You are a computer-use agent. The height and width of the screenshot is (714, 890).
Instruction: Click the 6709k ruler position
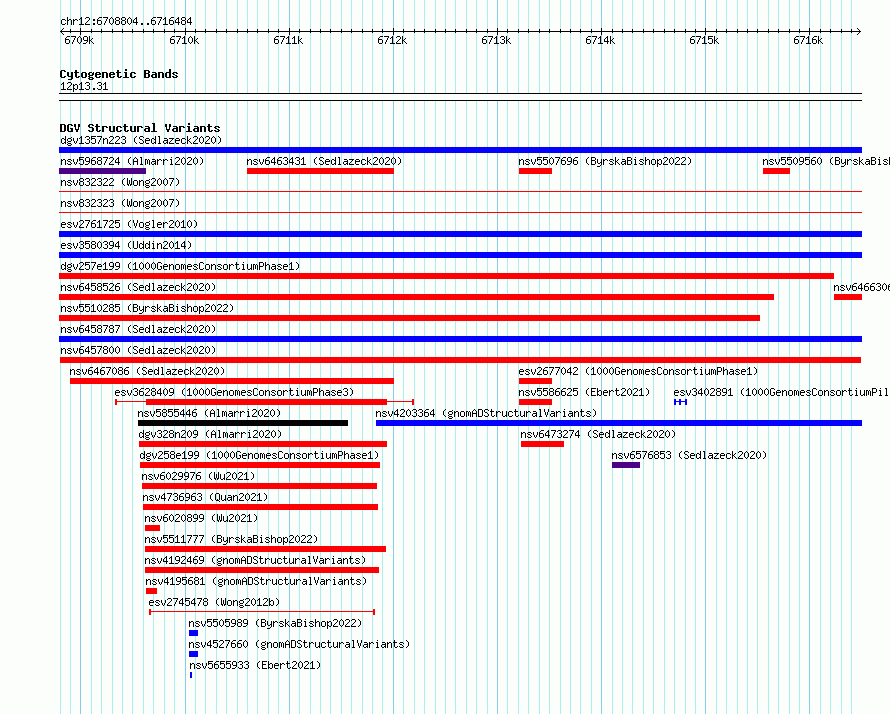[79, 40]
